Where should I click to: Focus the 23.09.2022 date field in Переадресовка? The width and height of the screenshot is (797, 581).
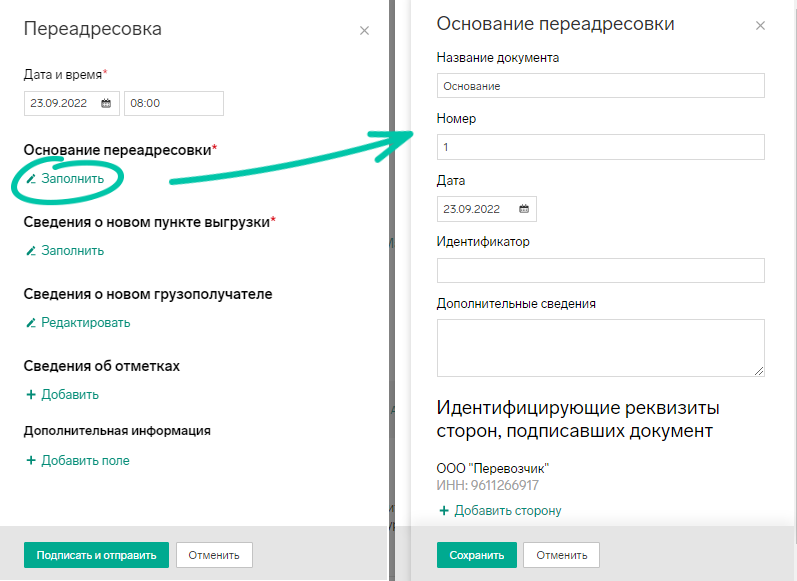72,103
